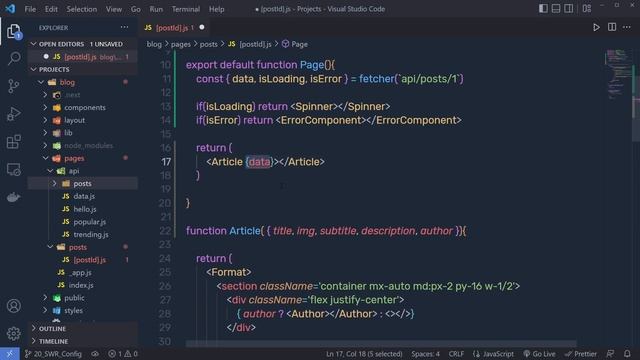Open popular.js in the explorer
Viewport: 640px width, 360px height.
click(82, 222)
